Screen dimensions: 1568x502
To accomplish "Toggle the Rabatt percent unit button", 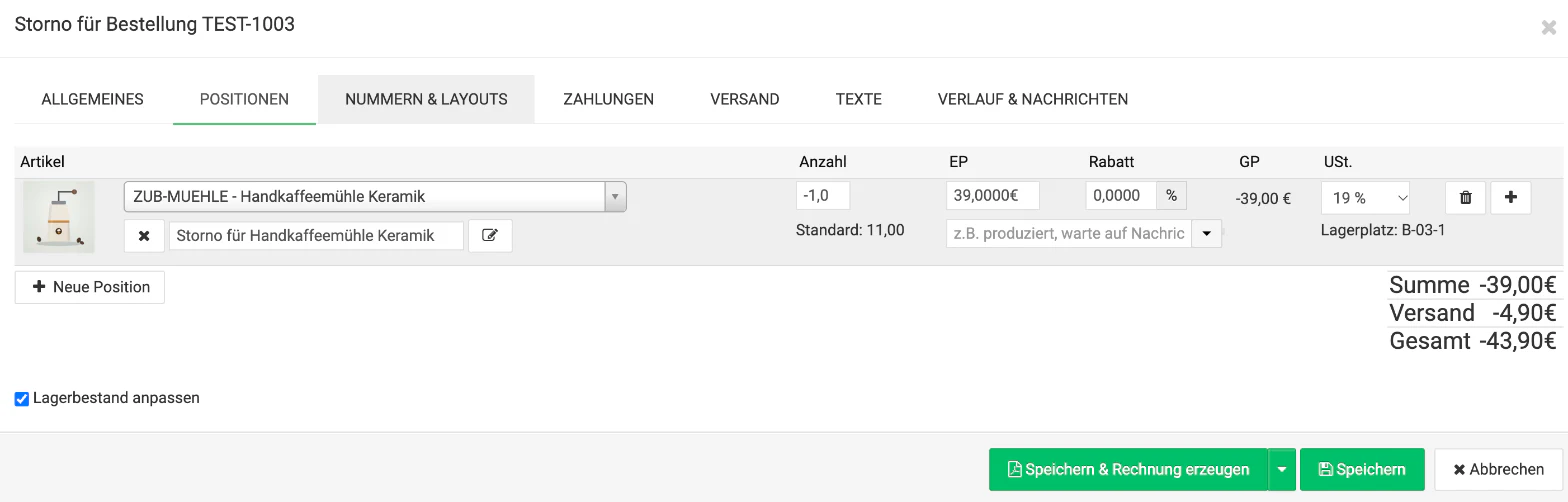I will tap(1171, 196).
